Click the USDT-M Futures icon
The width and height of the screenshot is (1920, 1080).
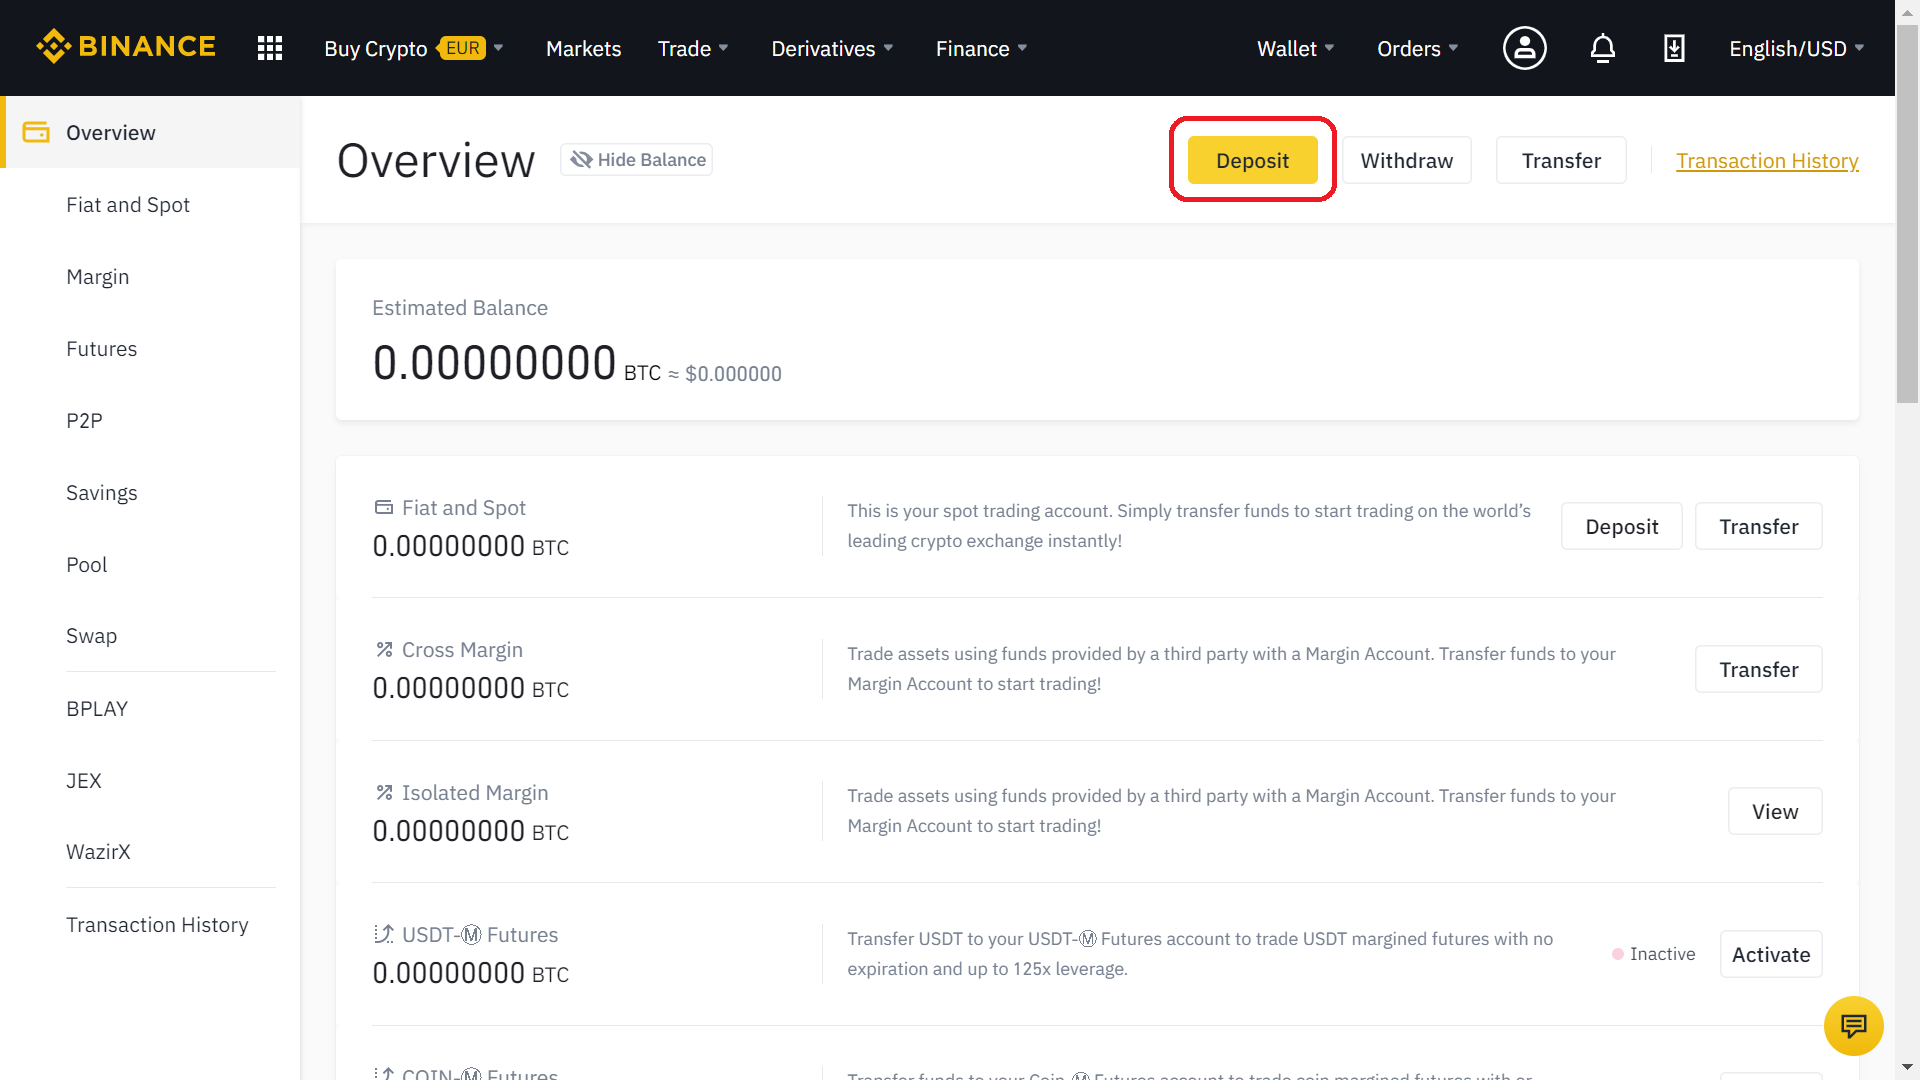384,934
